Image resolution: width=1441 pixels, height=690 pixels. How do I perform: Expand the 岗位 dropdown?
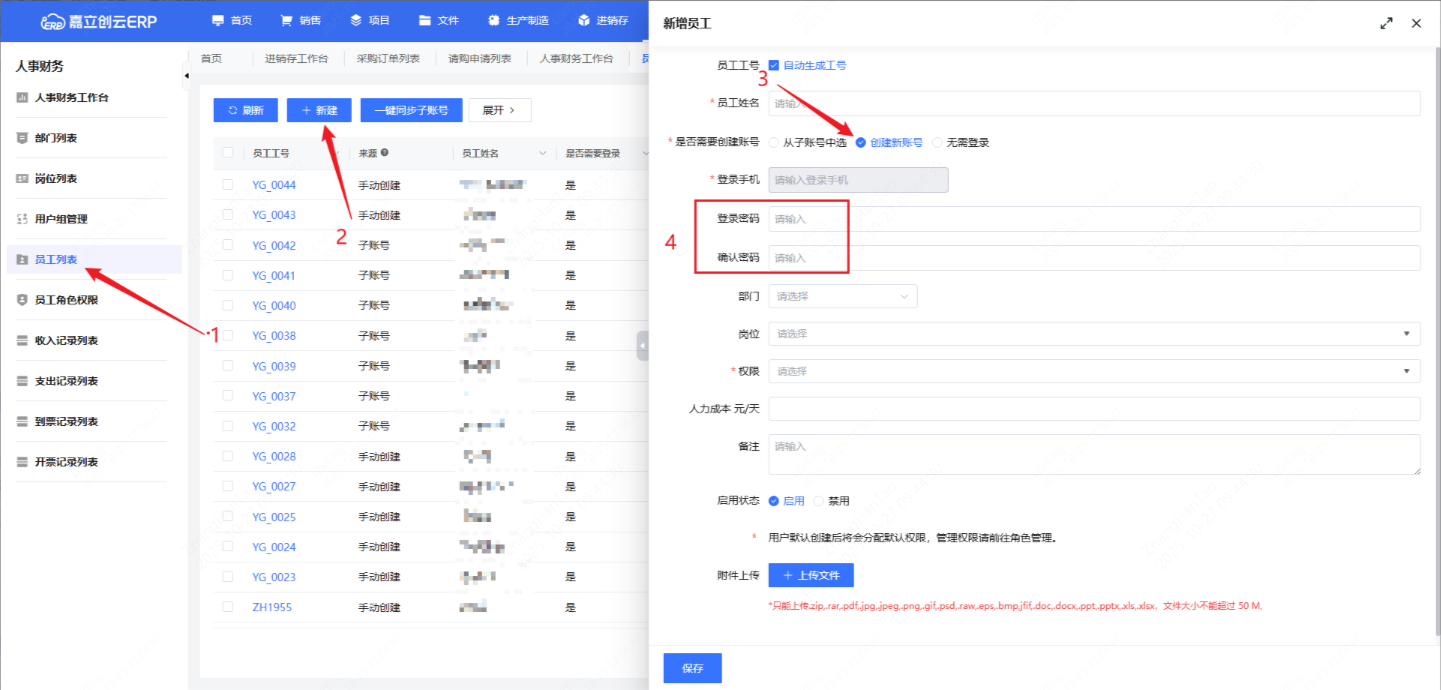point(1093,333)
